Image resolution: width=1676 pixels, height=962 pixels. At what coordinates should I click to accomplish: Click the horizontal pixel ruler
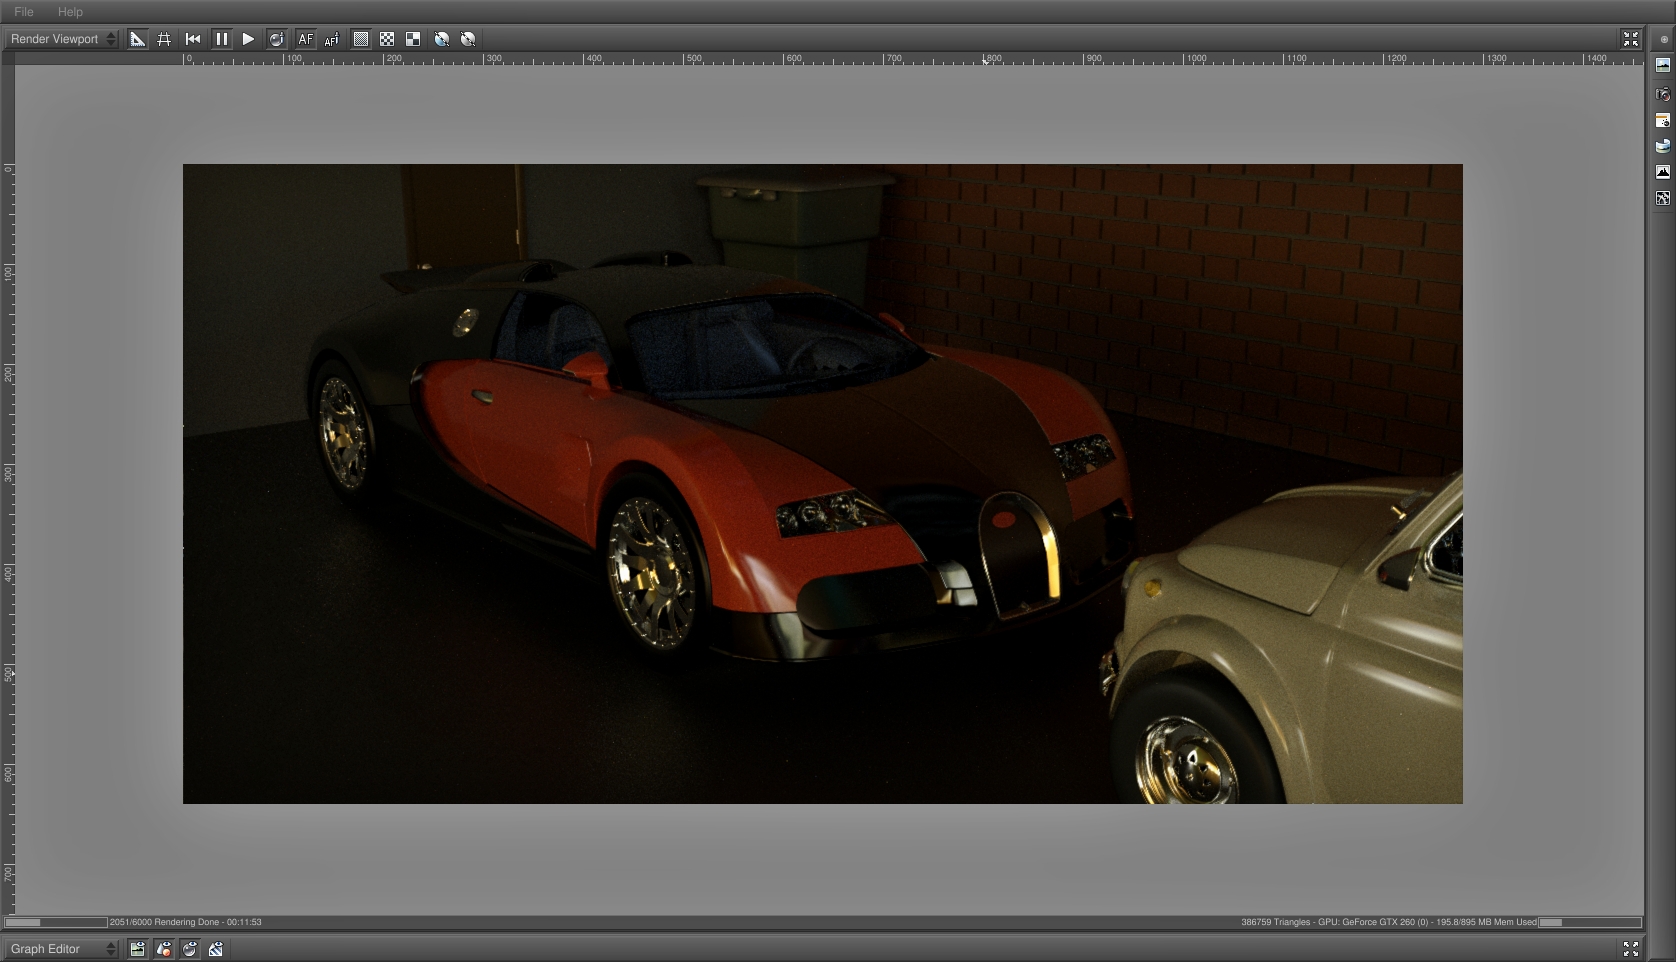coord(828,59)
